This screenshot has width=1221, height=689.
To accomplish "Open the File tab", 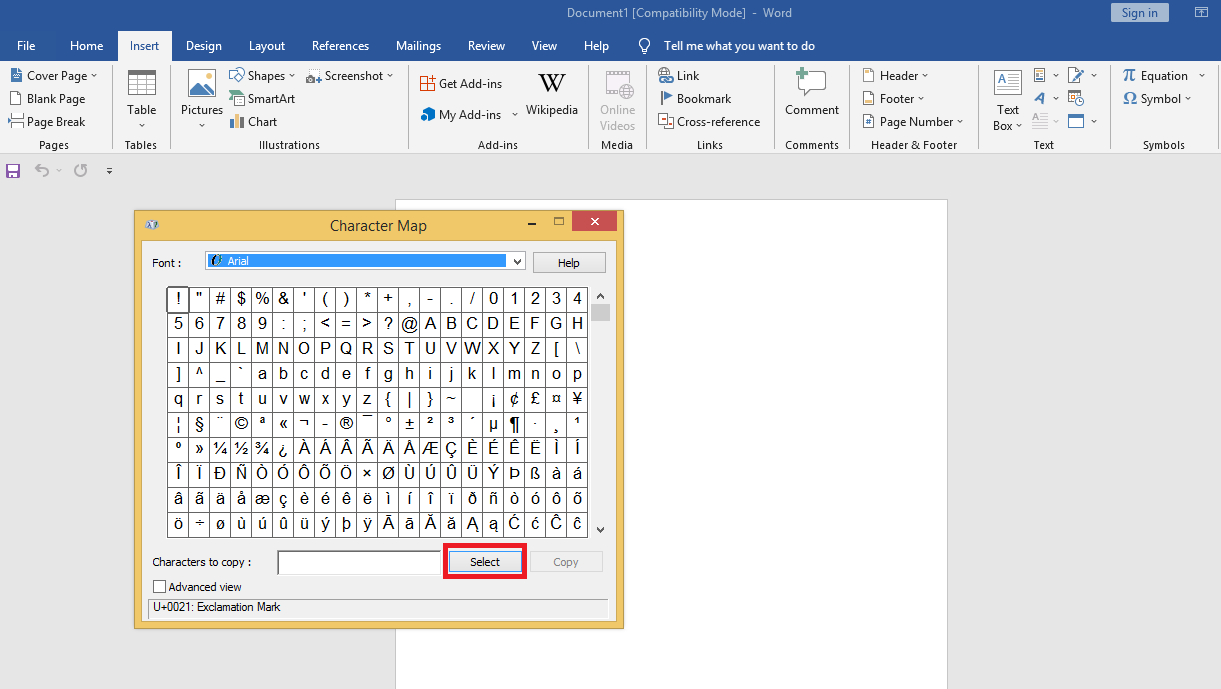I will [x=26, y=46].
